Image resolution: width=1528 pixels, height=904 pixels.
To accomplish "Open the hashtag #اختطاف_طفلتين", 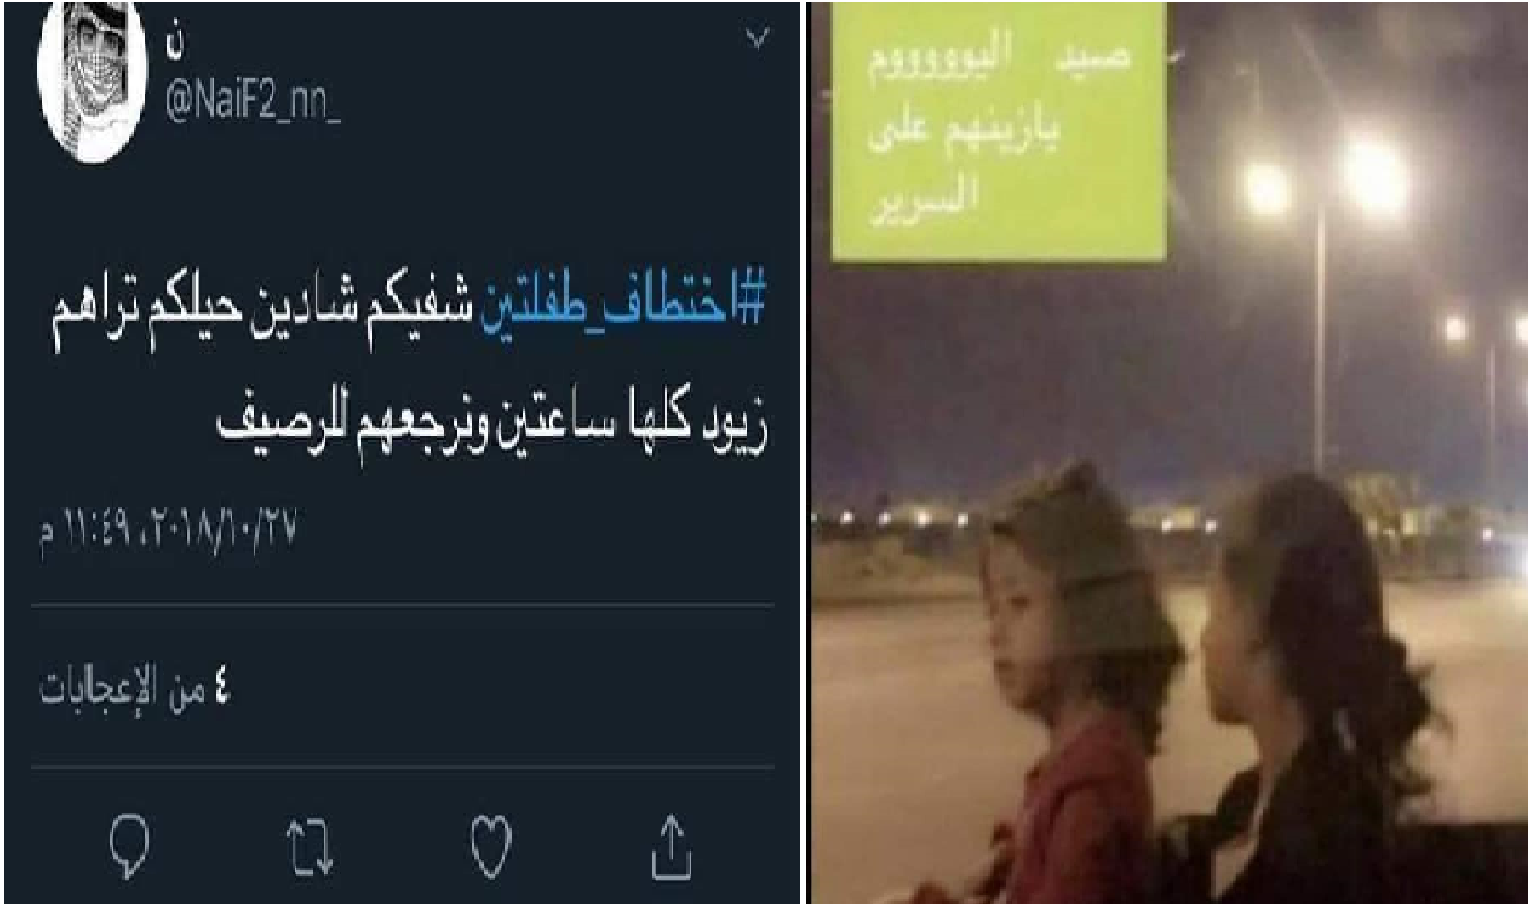I will [624, 304].
